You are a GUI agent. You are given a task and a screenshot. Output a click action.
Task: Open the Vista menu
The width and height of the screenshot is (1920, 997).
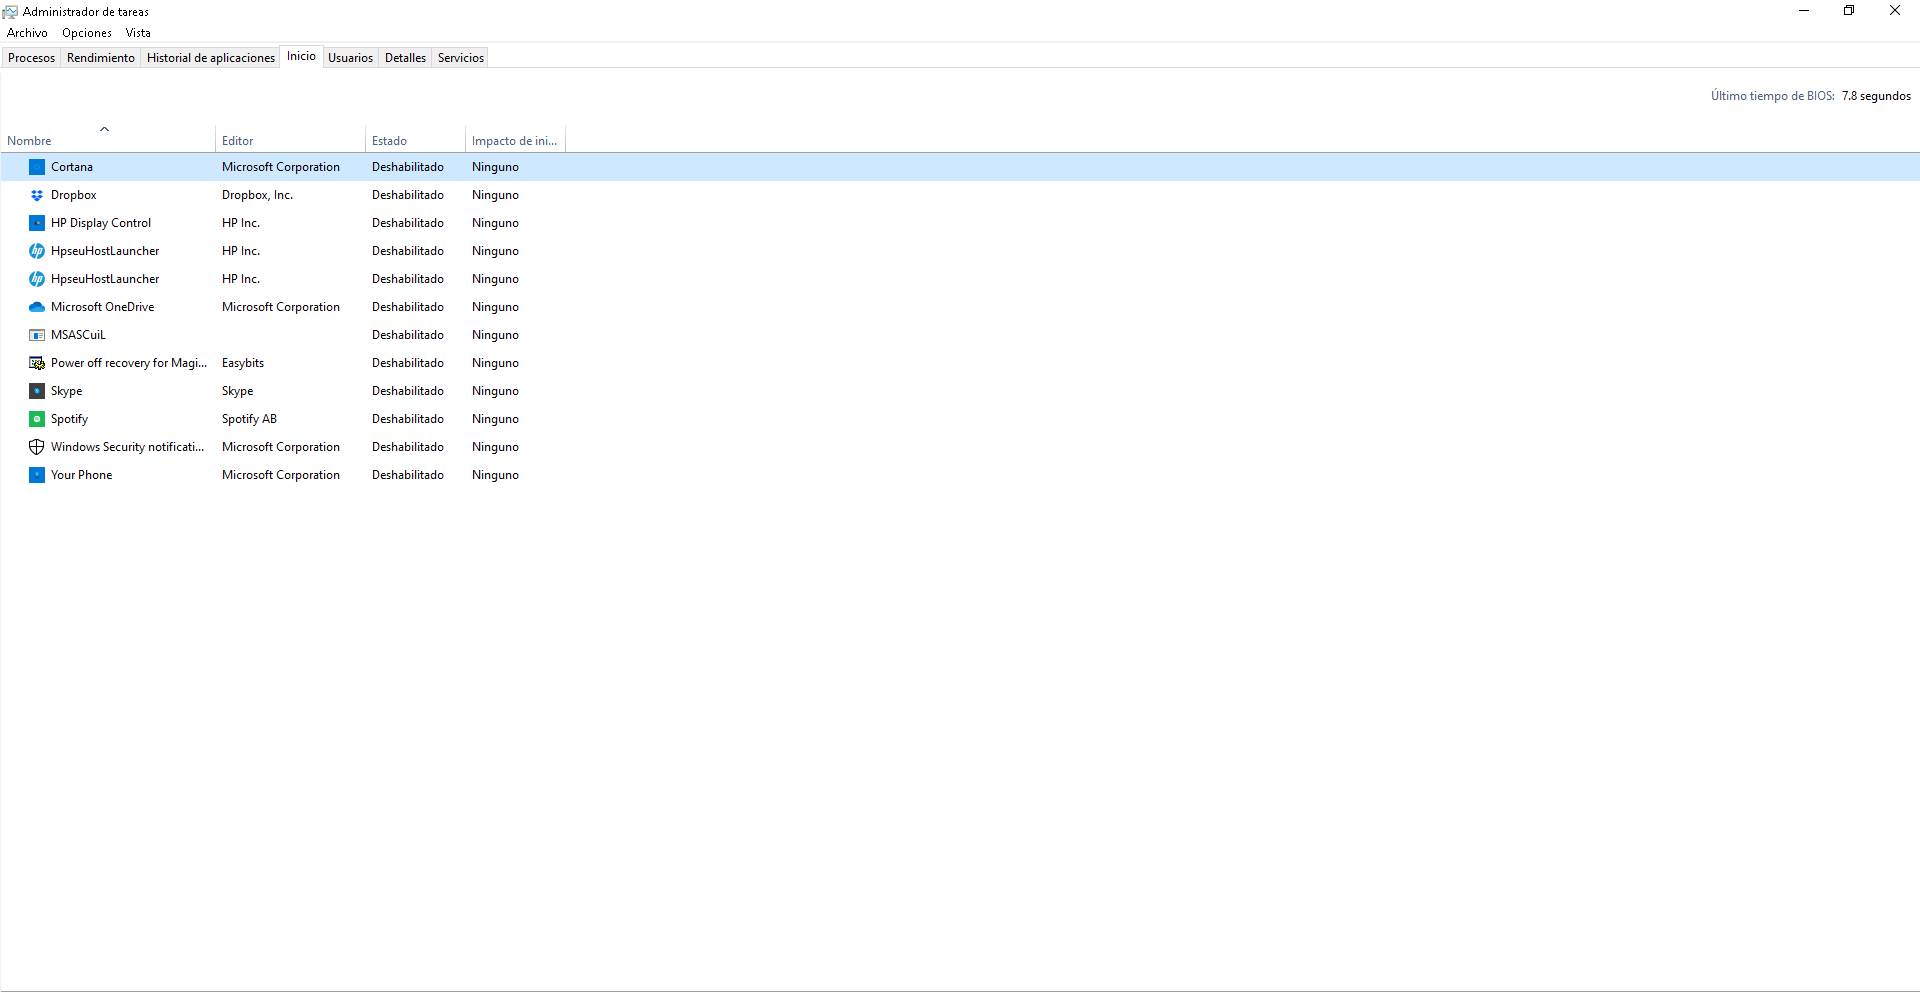(138, 33)
